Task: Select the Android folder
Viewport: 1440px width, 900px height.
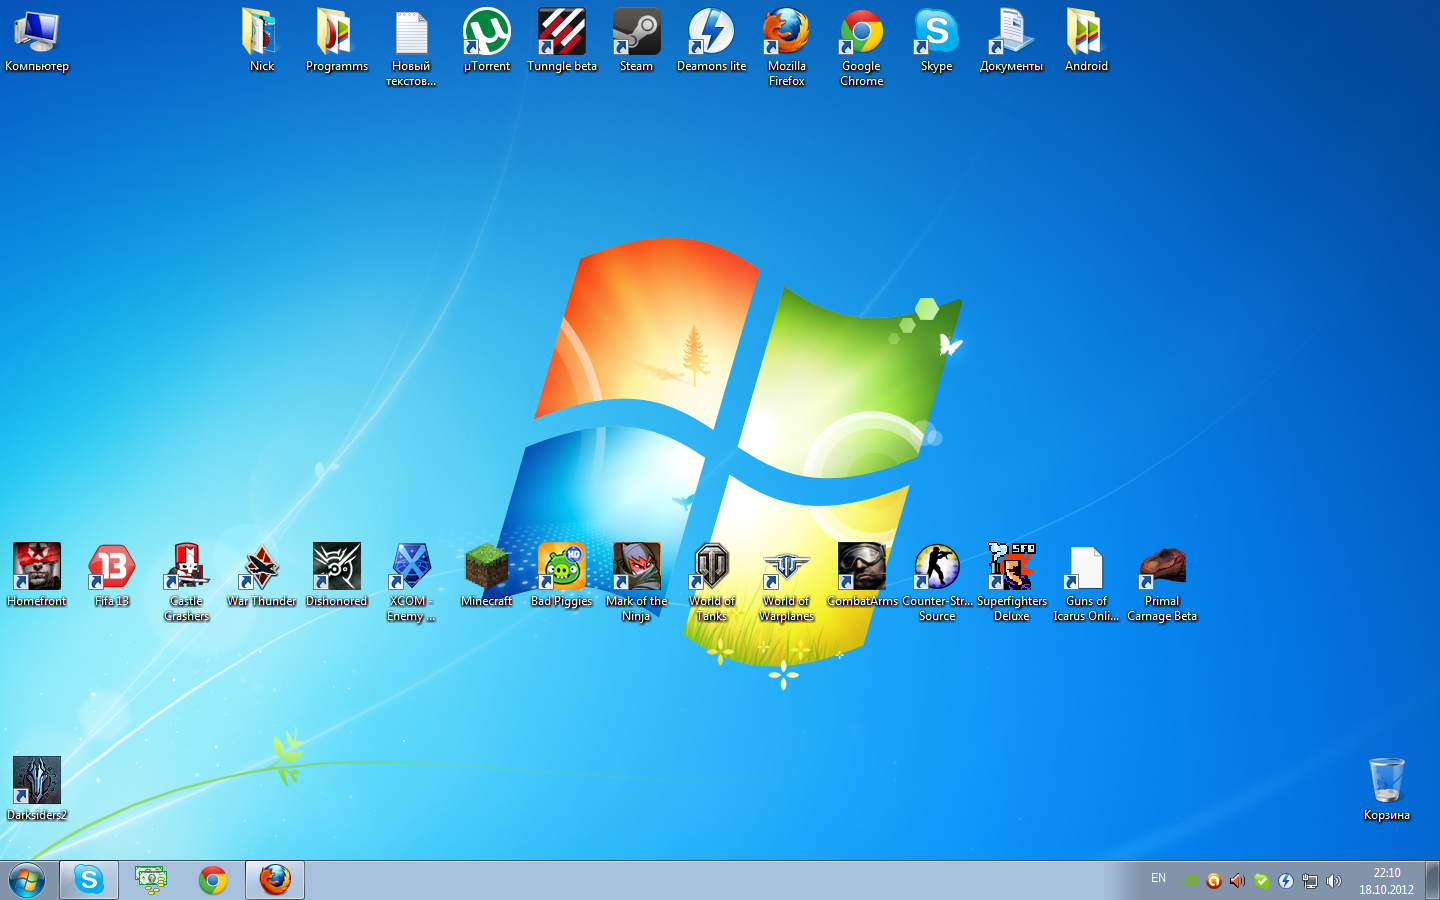Action: tap(1086, 40)
